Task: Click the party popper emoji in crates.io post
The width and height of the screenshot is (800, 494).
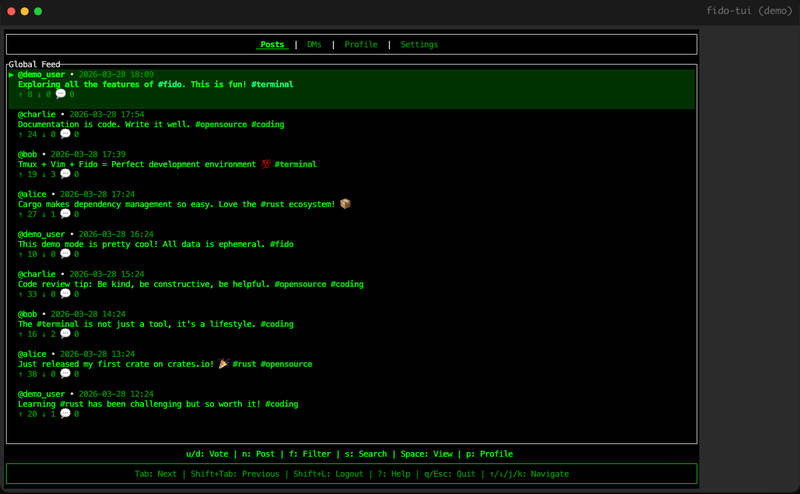Action: 223,363
